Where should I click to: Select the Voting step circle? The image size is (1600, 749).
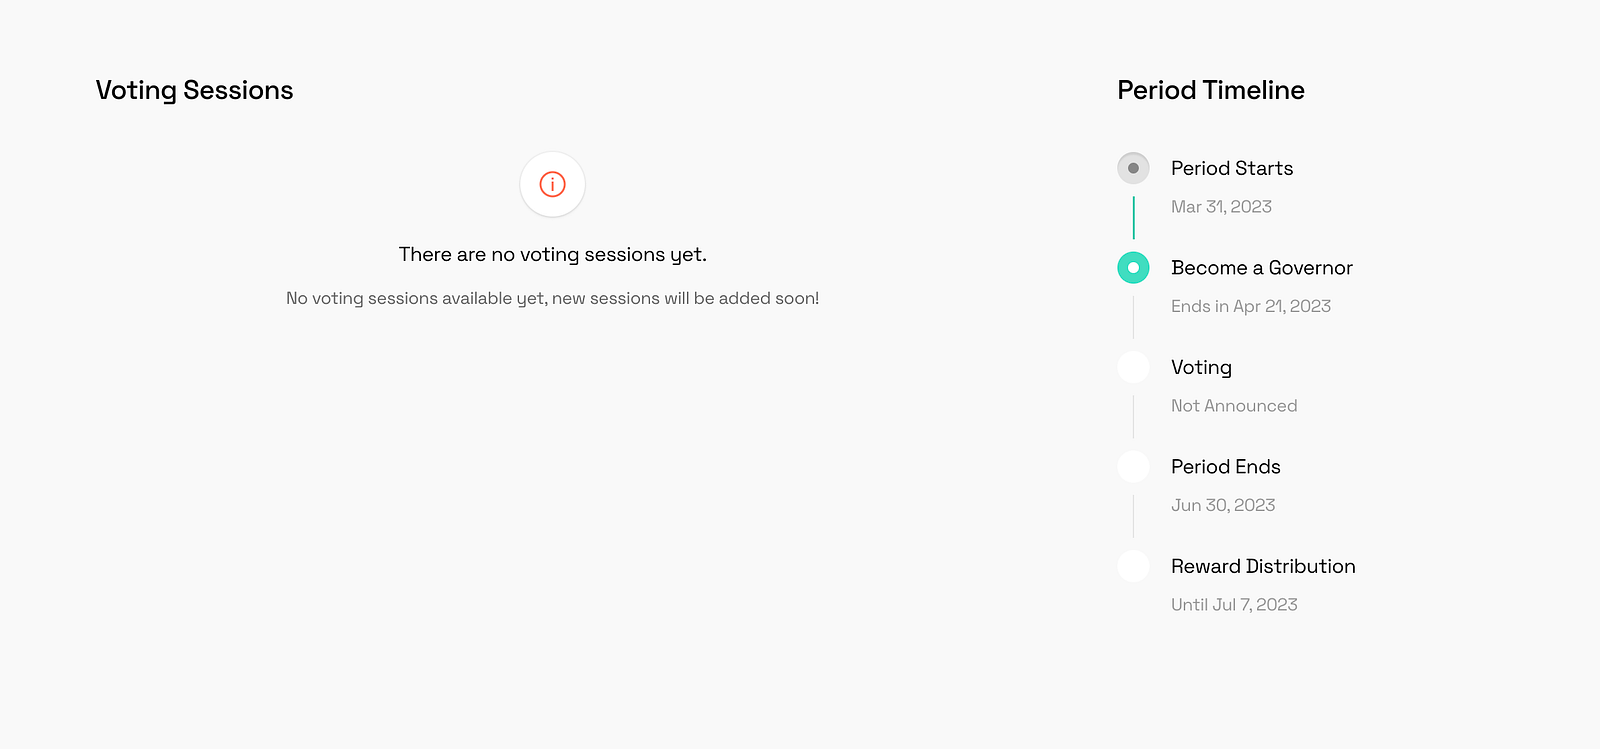pos(1133,367)
